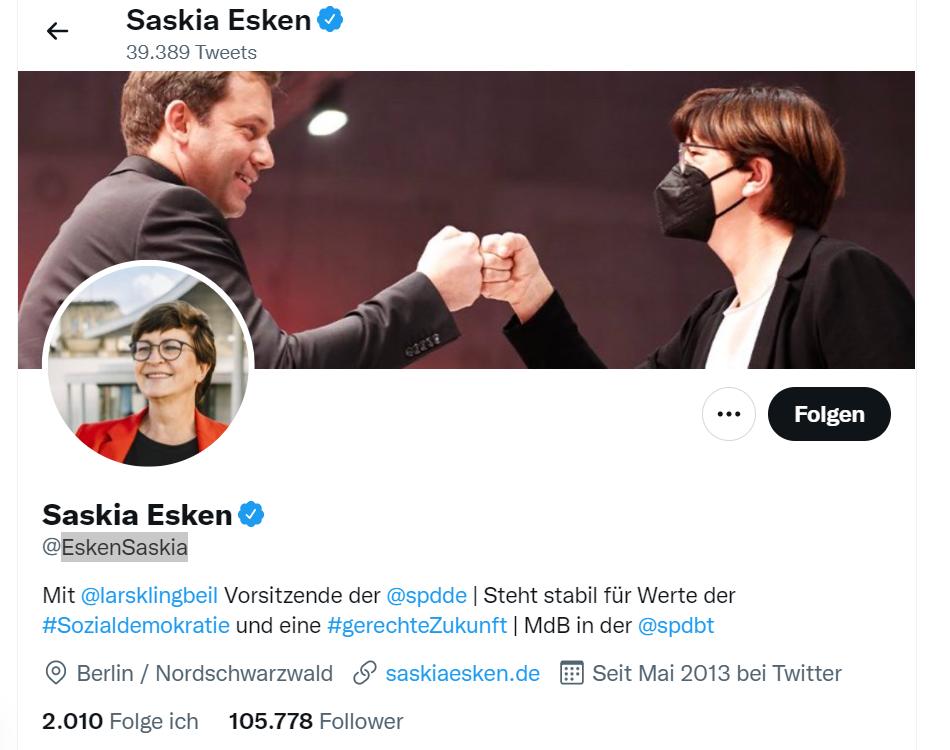
Task: View the 2.010 Folge ich list
Action: (x=120, y=721)
